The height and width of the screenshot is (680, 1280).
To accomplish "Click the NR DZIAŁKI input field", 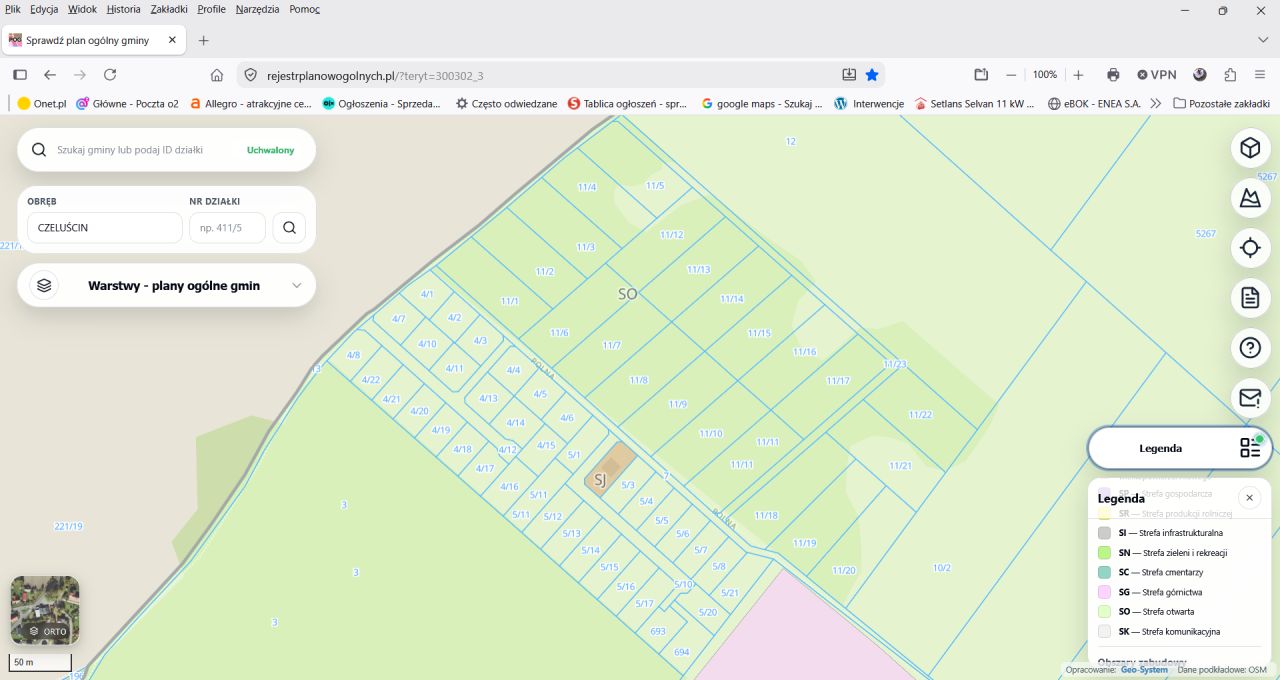I will [227, 227].
